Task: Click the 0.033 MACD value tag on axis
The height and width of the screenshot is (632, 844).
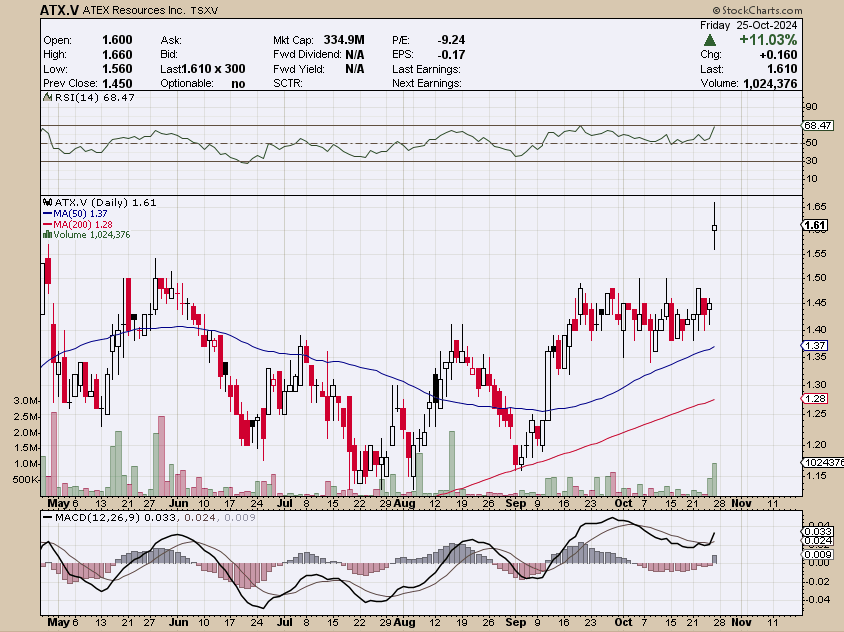Action: (818, 532)
